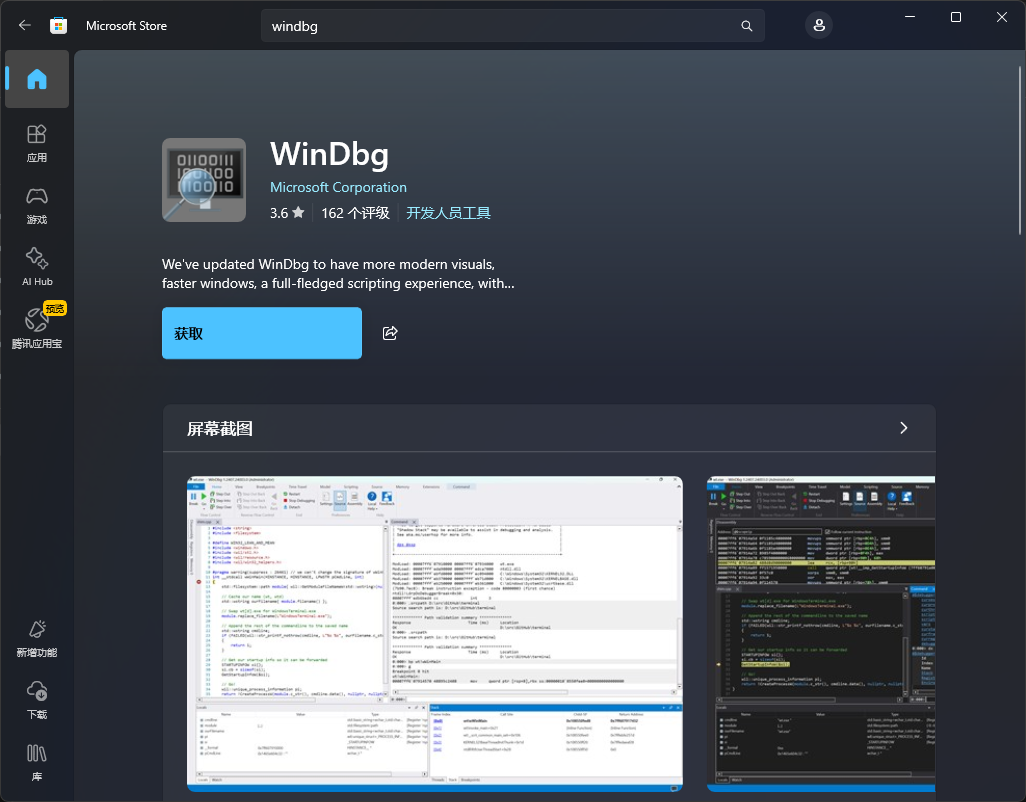
Task: Click the 屏幕截图 section heading
Action: click(x=220, y=428)
